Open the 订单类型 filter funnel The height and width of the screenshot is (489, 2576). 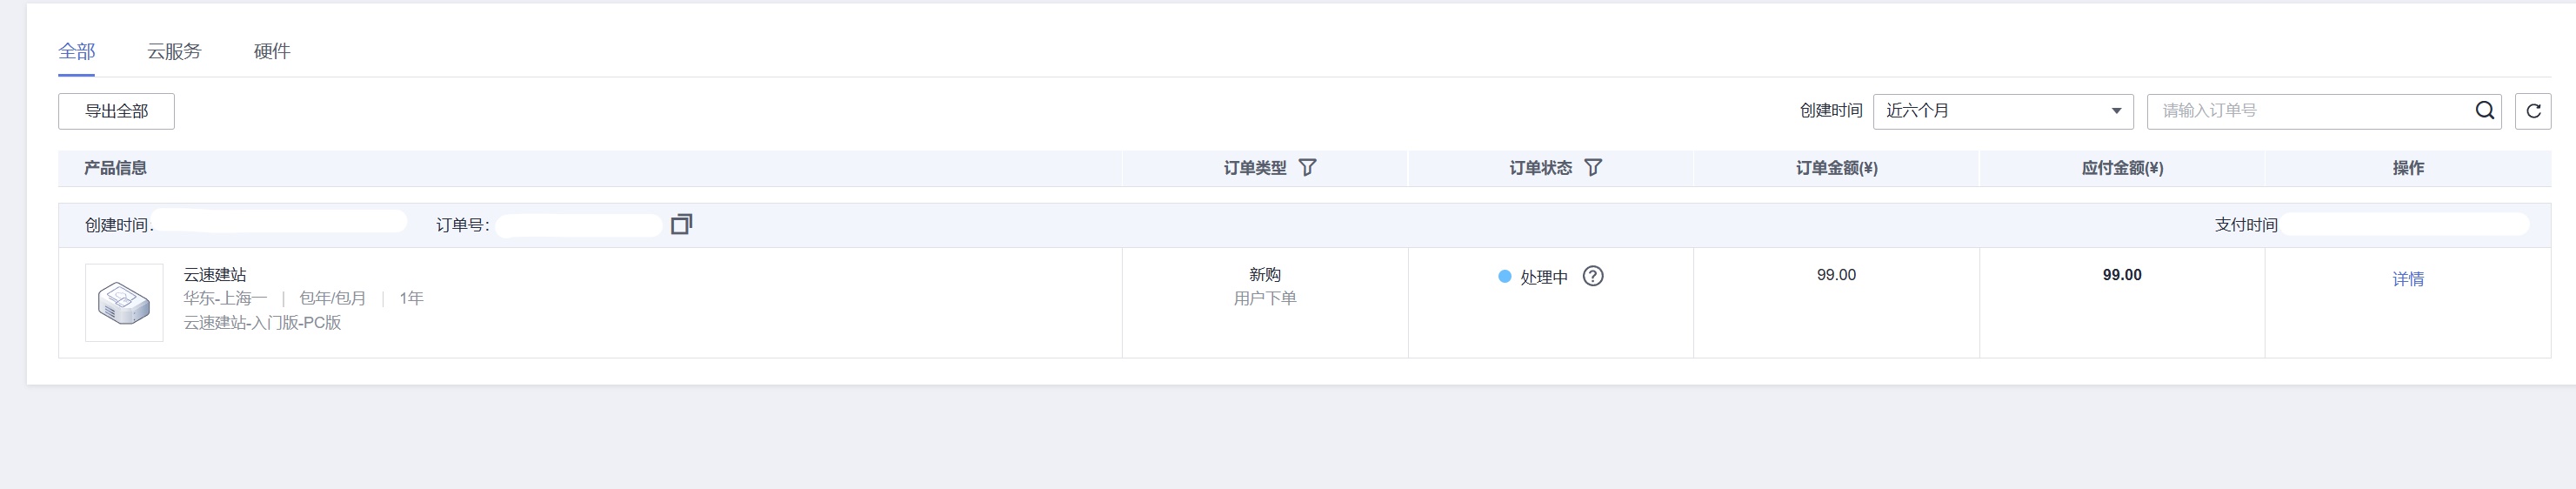(x=1307, y=168)
